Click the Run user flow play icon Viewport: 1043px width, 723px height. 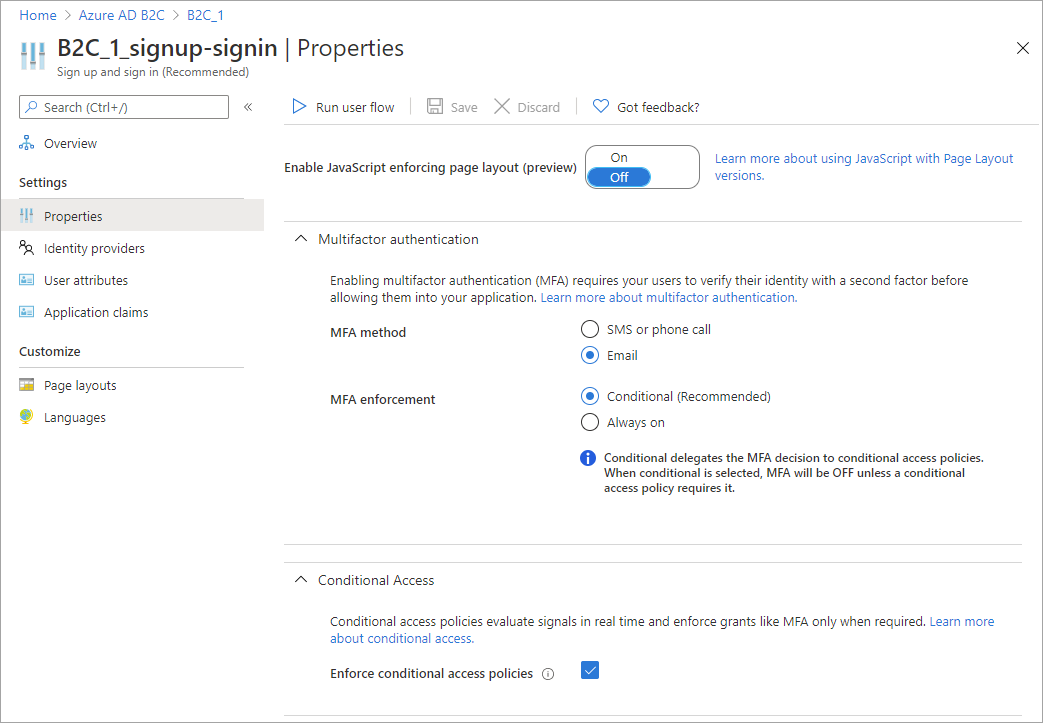299,107
